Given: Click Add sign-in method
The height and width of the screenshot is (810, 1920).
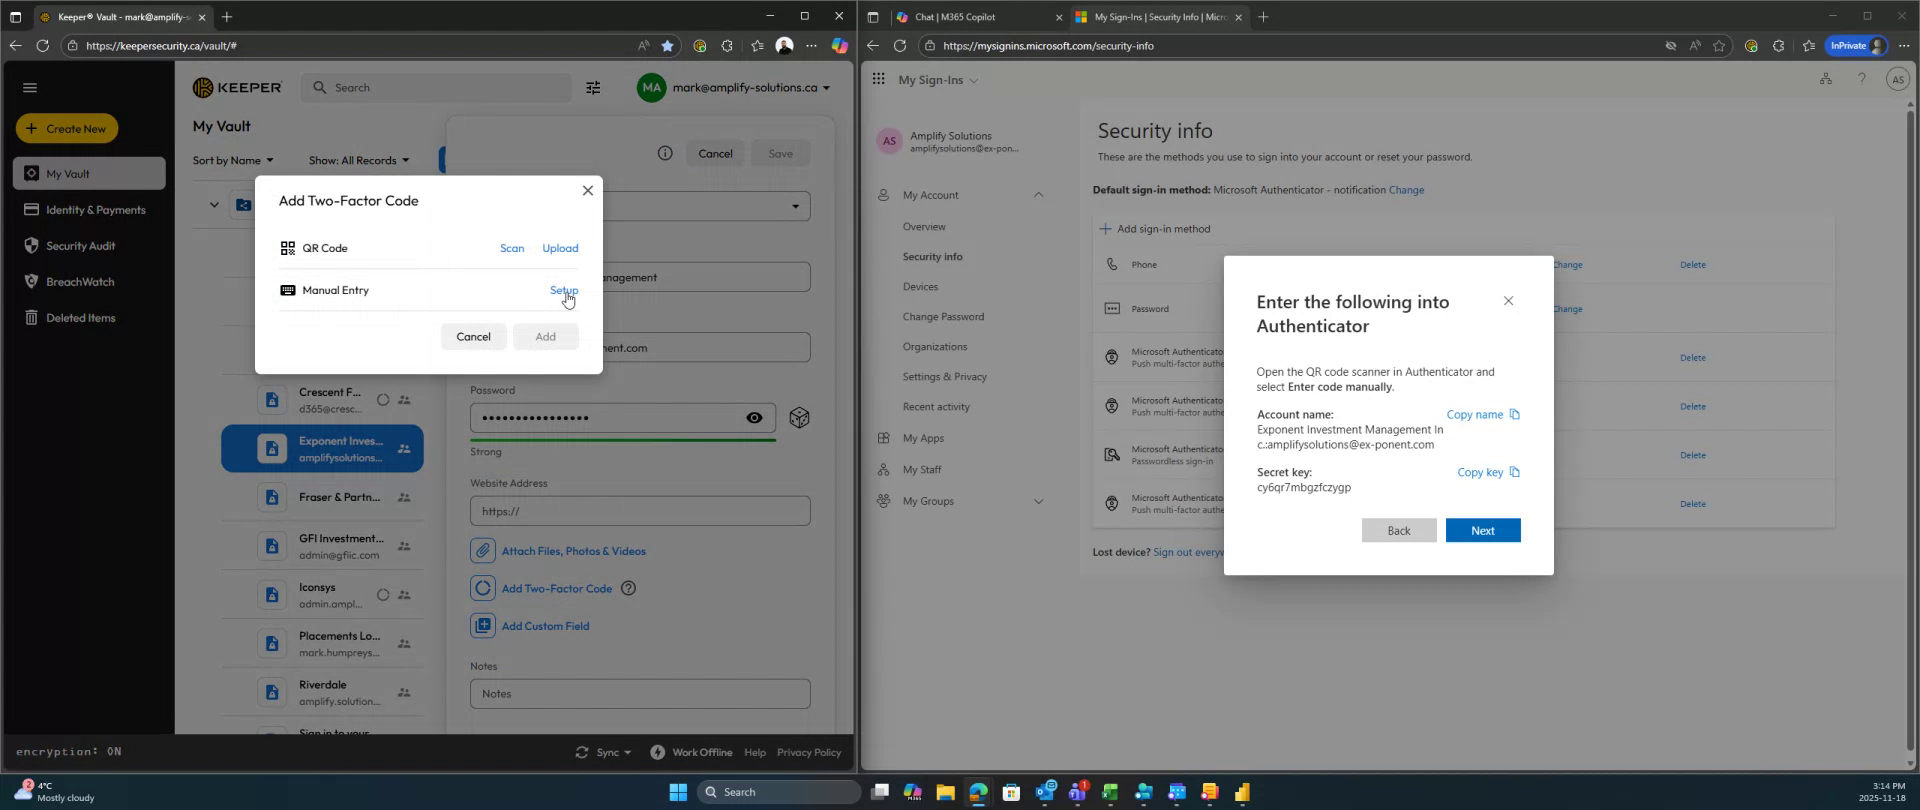Looking at the screenshot, I should coord(1155,228).
